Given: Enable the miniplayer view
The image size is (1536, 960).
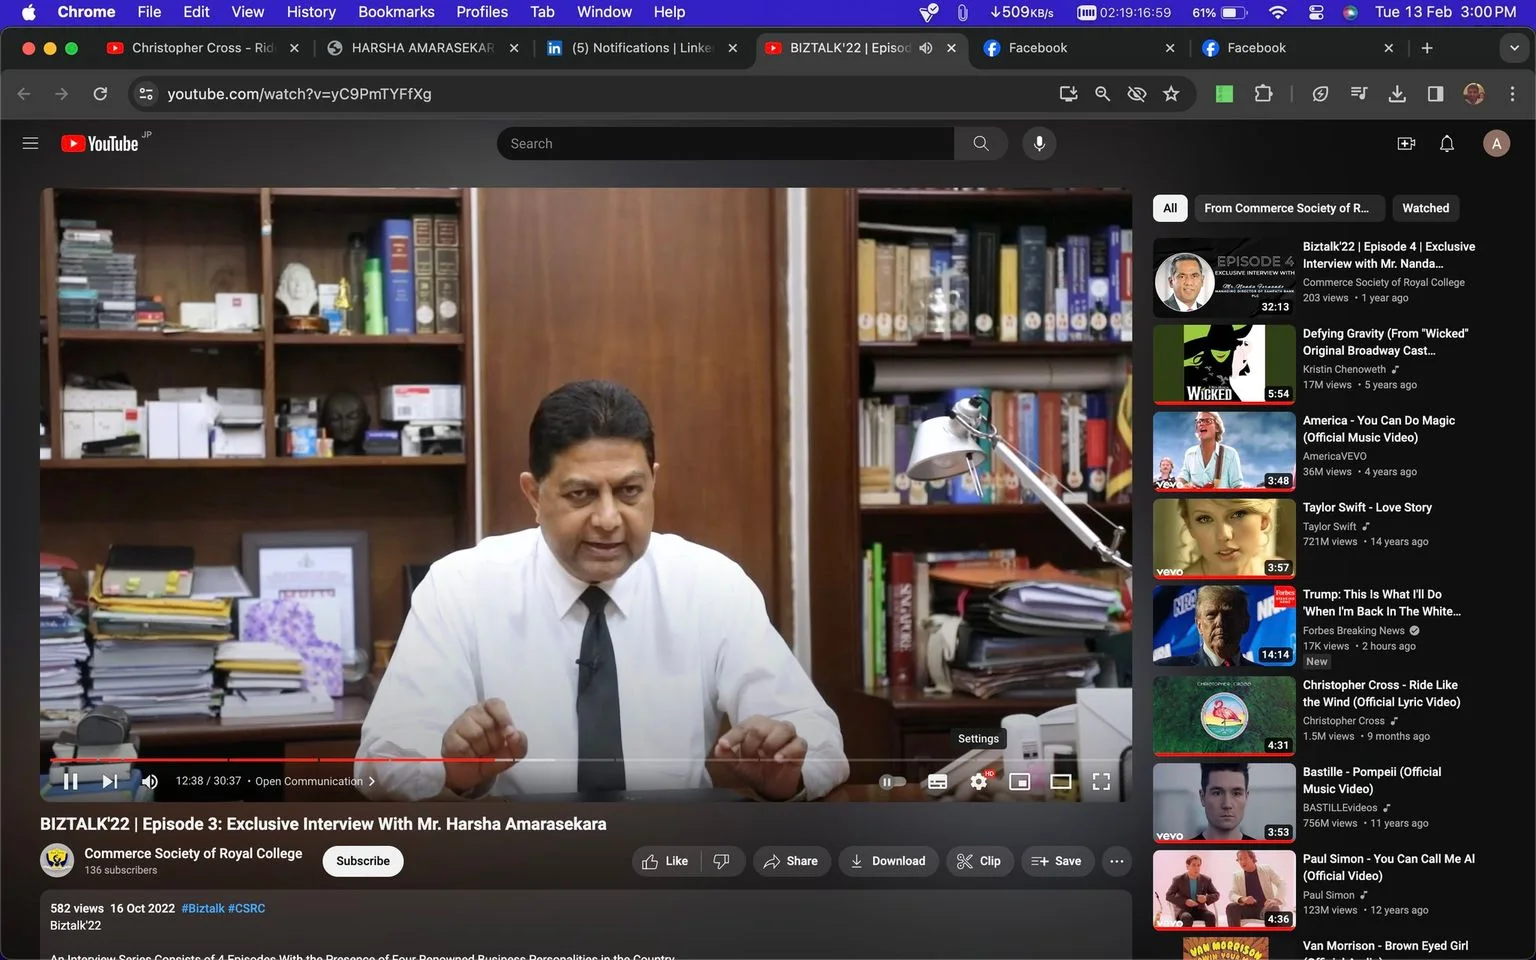Looking at the screenshot, I should coord(1020,781).
